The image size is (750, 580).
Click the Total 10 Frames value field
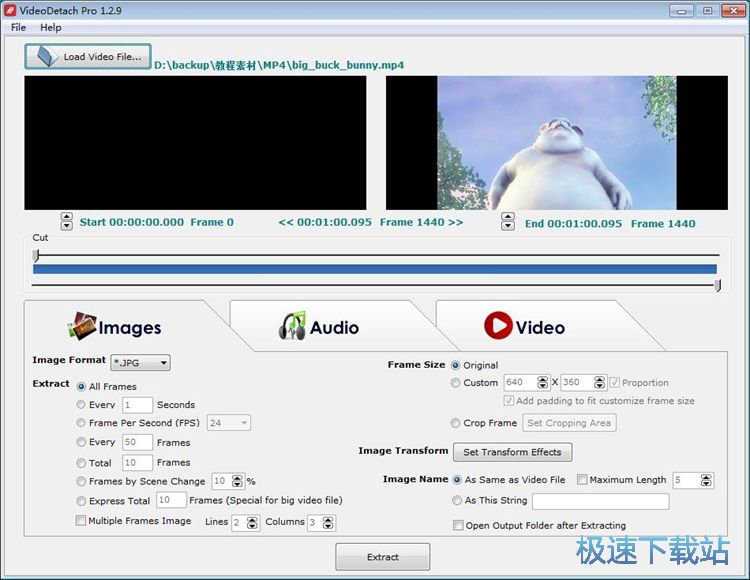pos(137,462)
